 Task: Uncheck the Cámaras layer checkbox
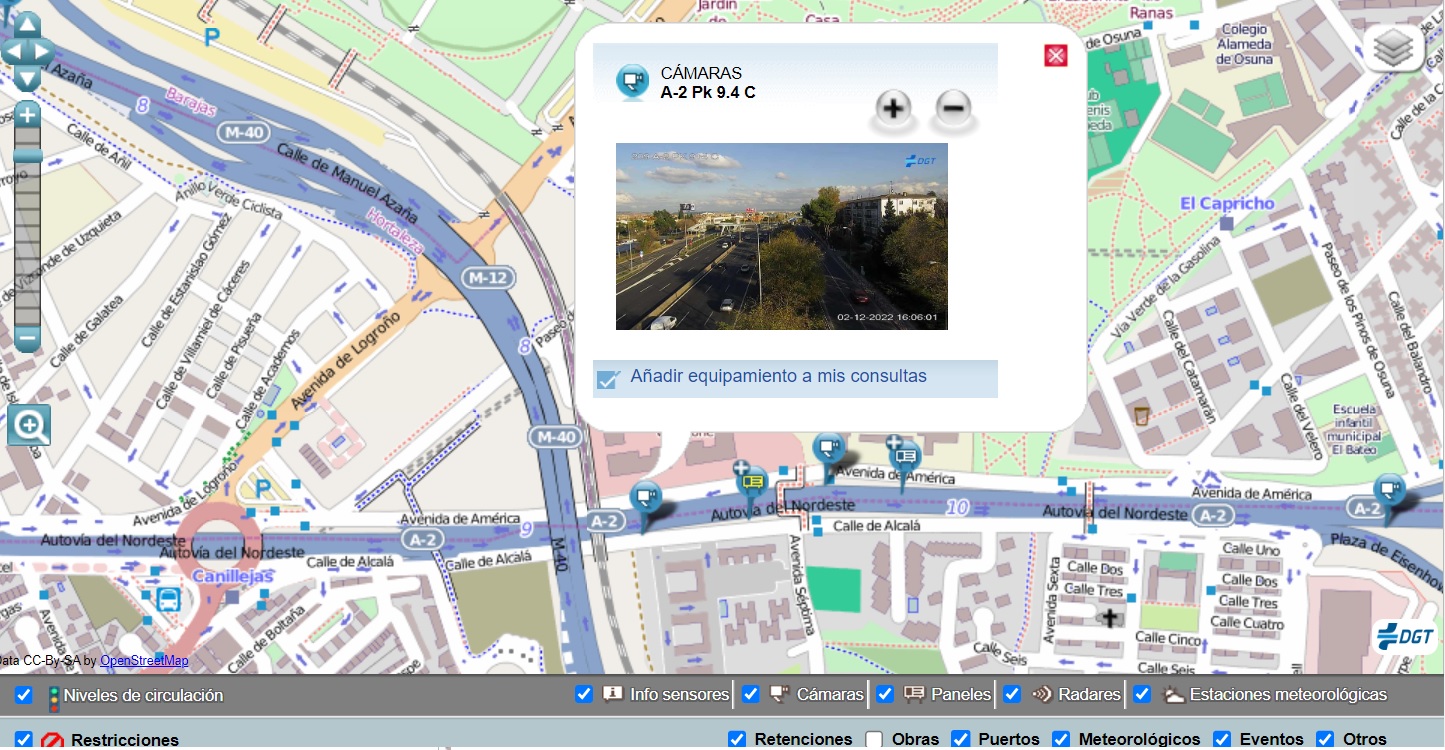click(x=751, y=694)
